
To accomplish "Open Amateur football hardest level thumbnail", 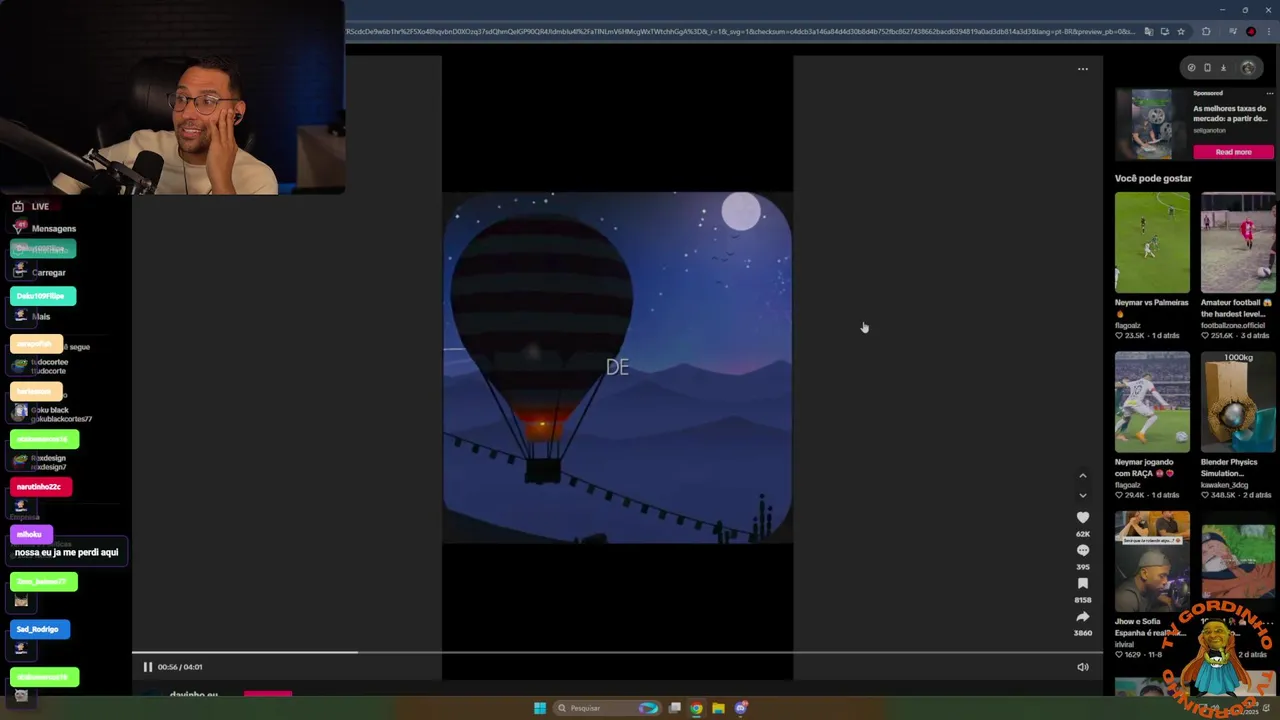I will point(1238,243).
